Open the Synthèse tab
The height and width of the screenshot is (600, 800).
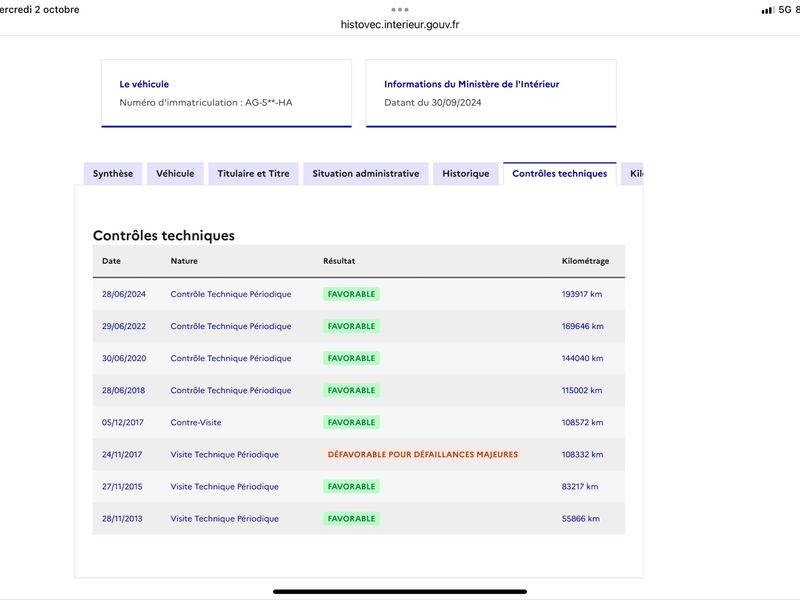(x=113, y=173)
